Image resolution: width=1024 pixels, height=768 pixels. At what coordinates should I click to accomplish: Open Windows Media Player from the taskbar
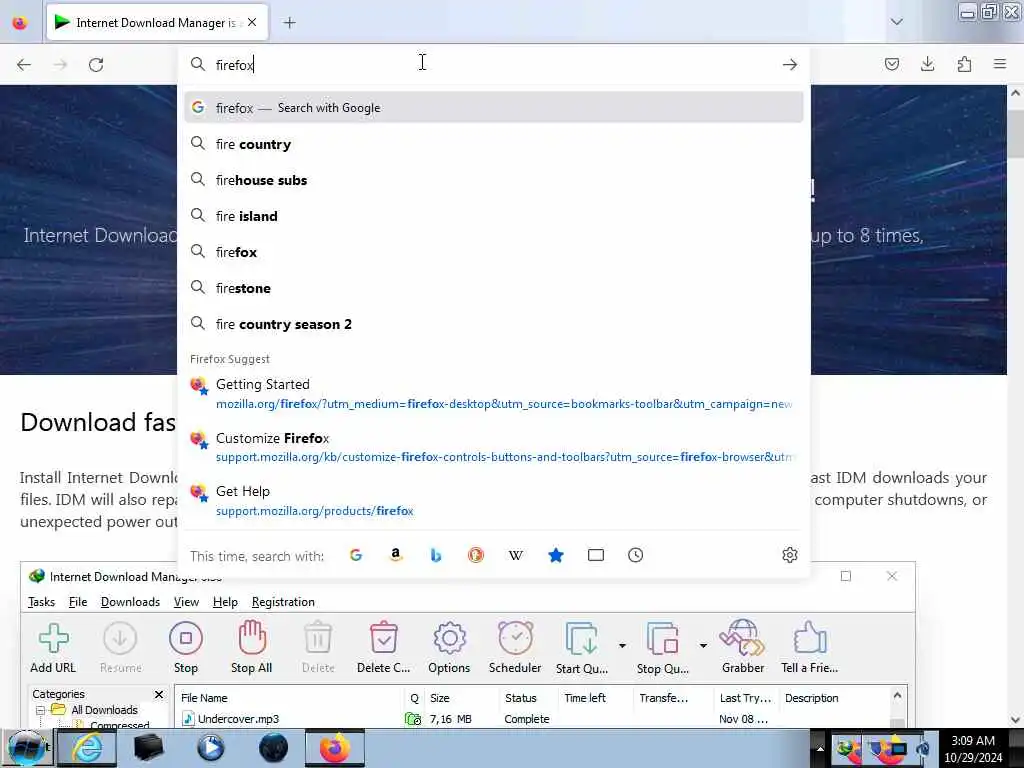click(210, 748)
